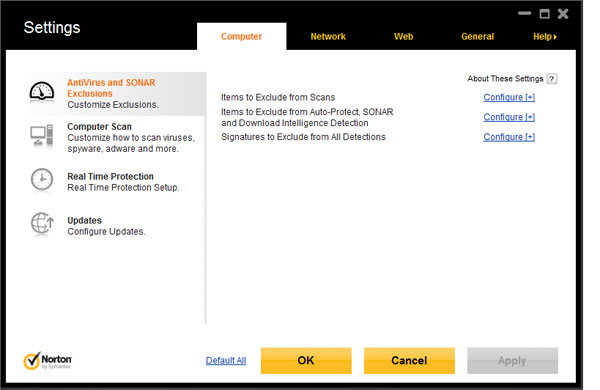This screenshot has height=390, width=600.
Task: Click the Apply button
Action: point(512,361)
